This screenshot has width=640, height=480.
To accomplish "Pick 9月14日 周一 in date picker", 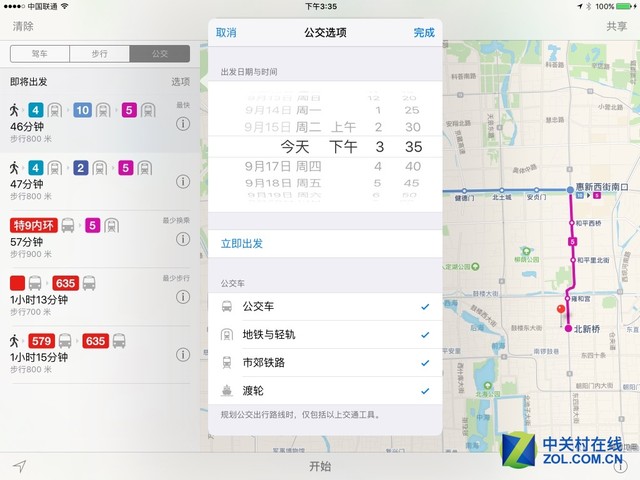I will [283, 110].
